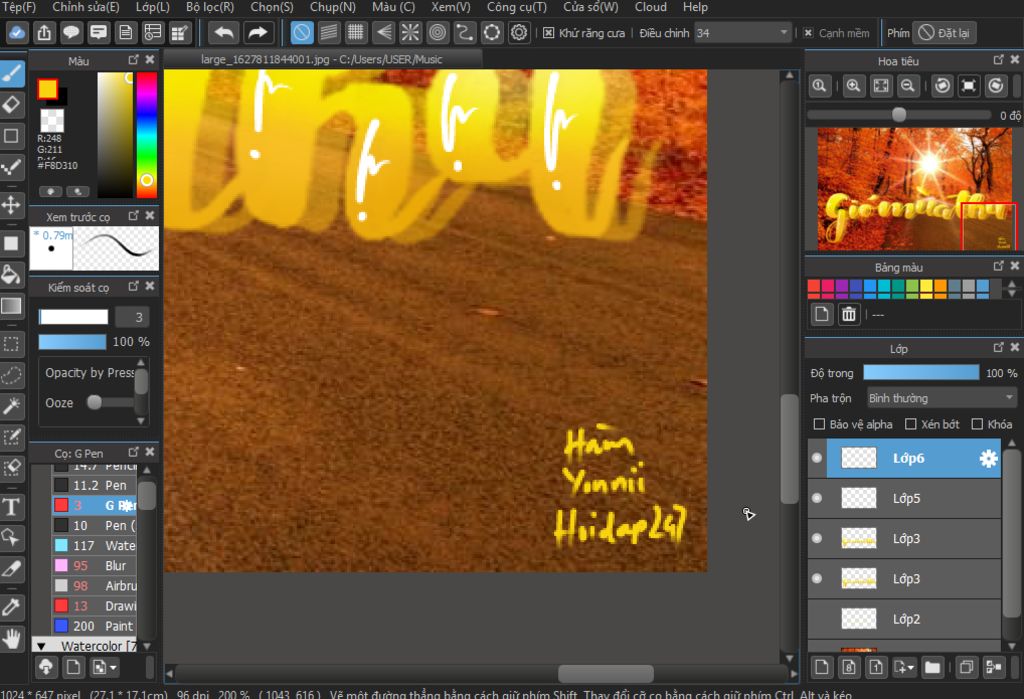Enable the concentric circle snap icon
Viewport: 1024px width, 699px height.
pos(438,32)
